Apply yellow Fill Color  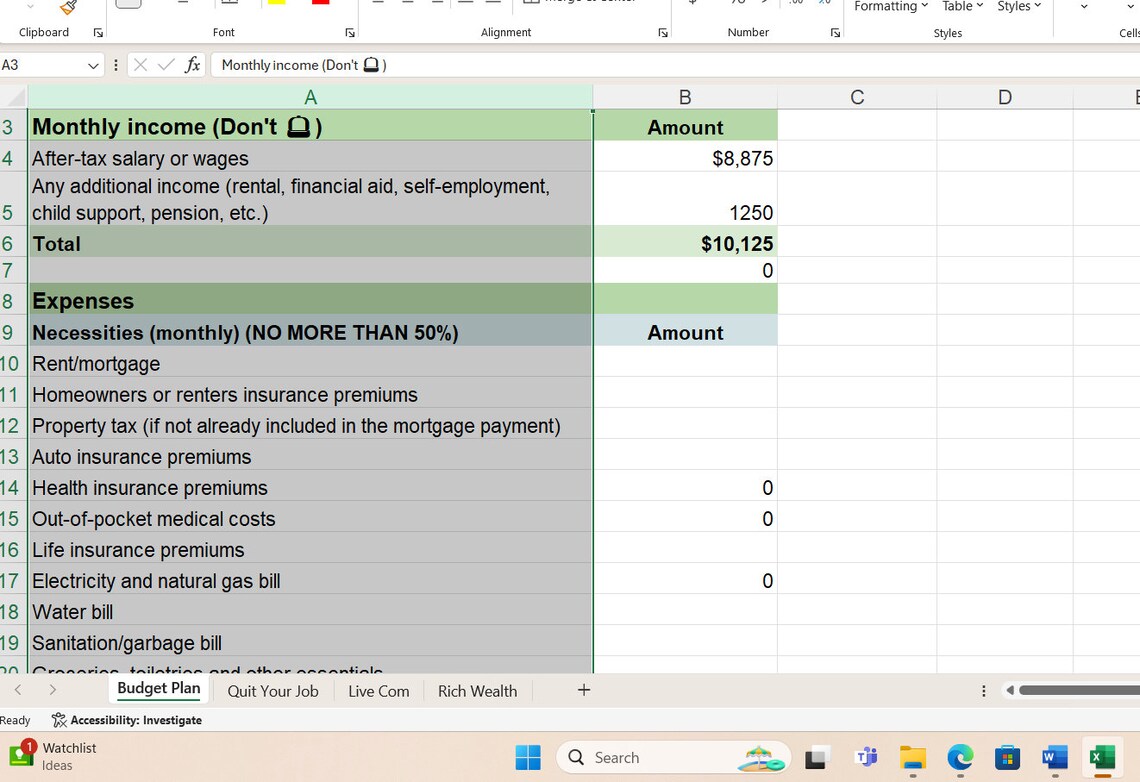[x=277, y=4]
